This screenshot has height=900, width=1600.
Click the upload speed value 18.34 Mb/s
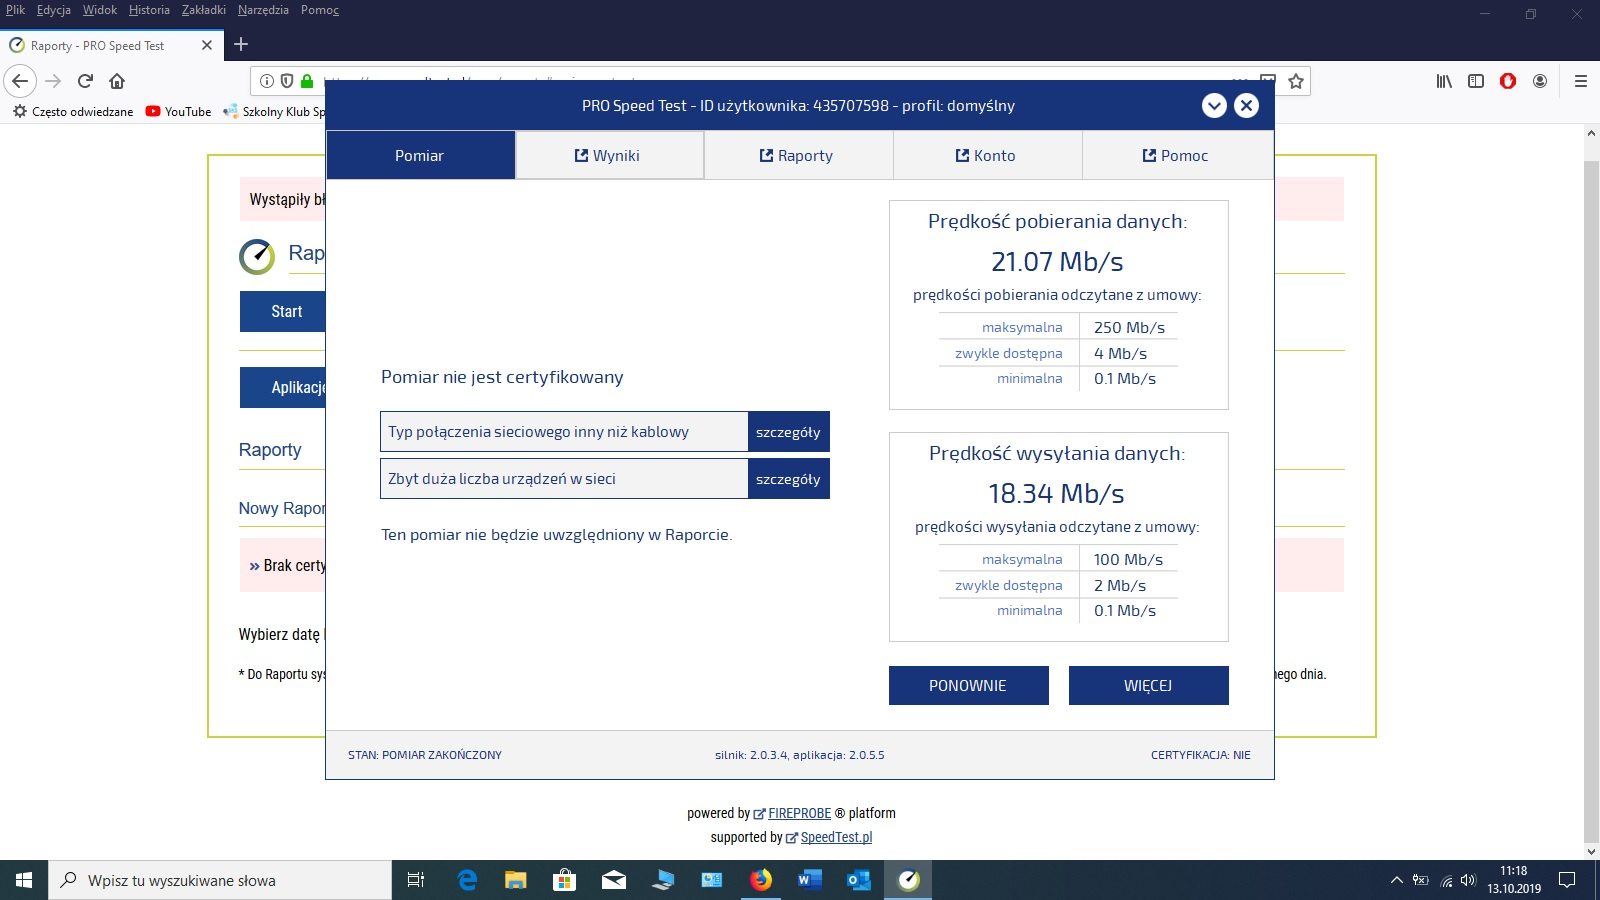[1056, 494]
